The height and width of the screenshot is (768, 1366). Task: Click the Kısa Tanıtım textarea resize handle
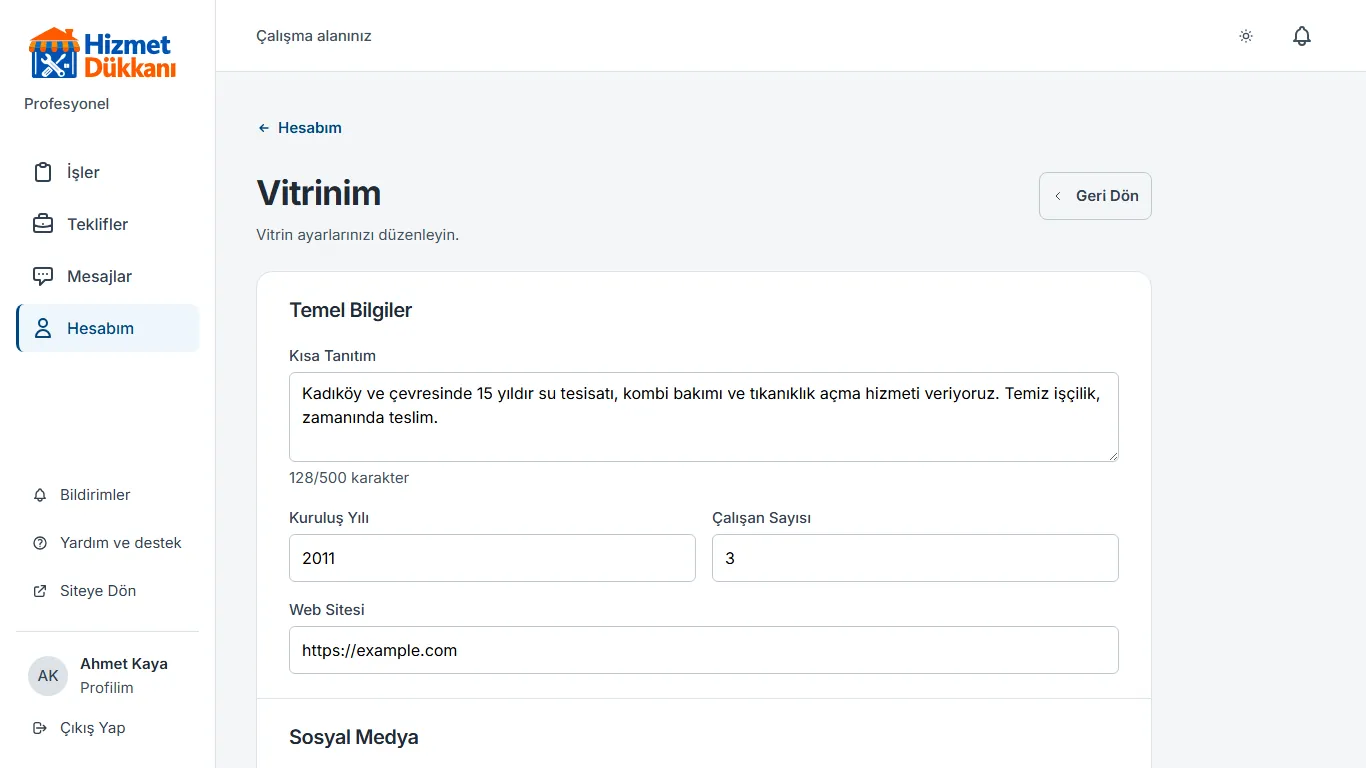(1112, 455)
